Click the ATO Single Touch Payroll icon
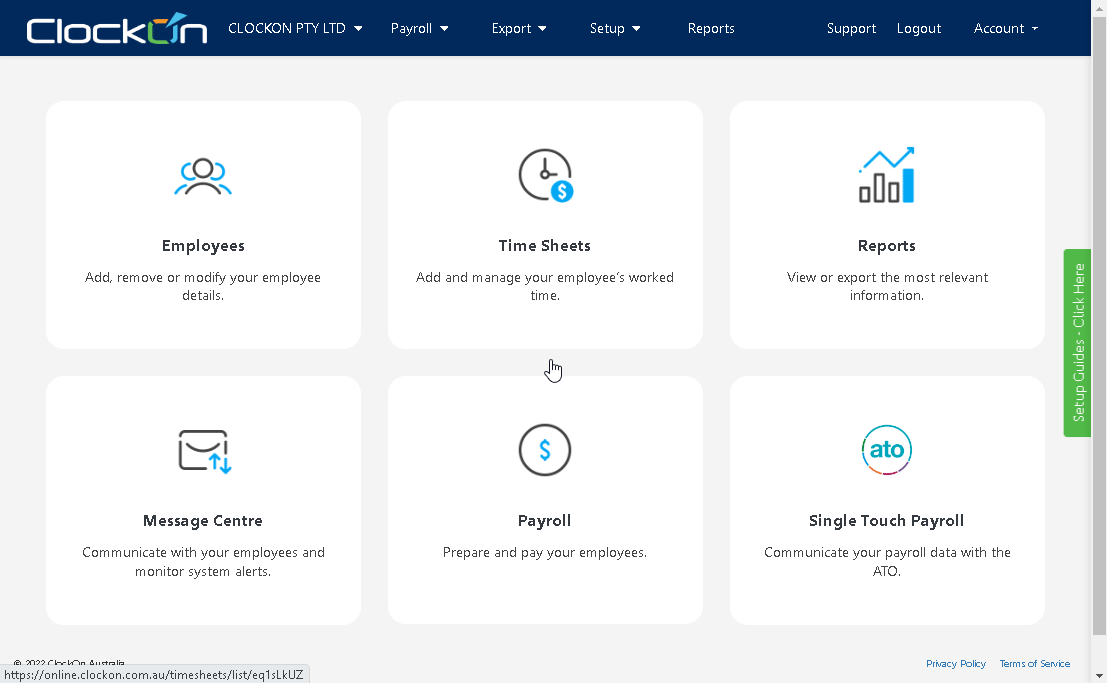1107x683 pixels. (886, 450)
